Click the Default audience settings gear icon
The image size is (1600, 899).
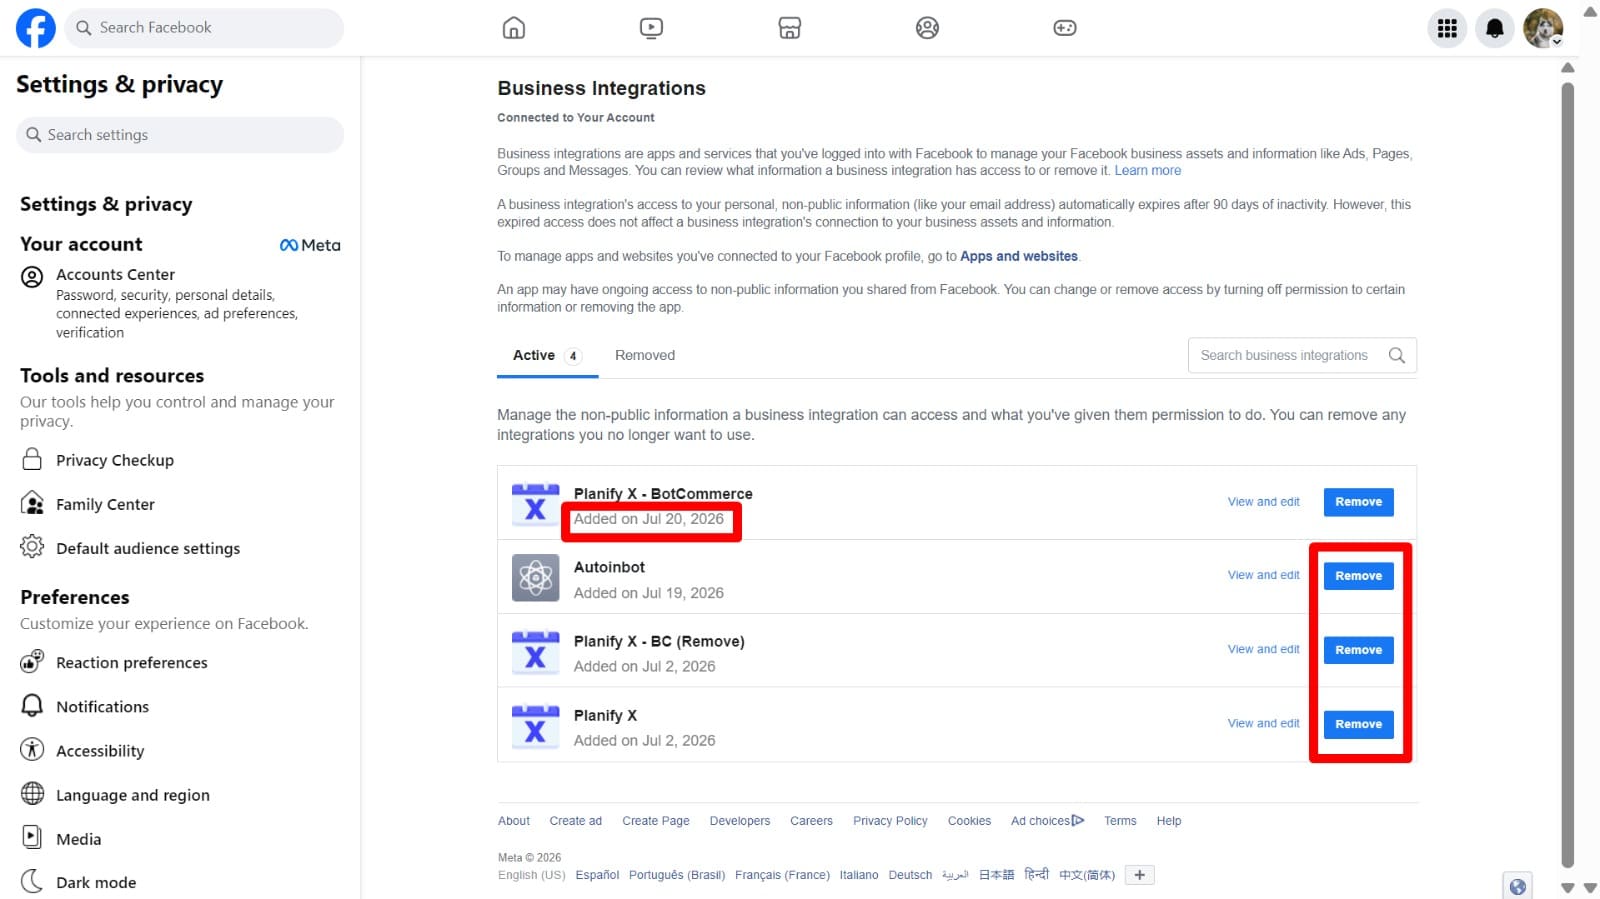coord(32,547)
